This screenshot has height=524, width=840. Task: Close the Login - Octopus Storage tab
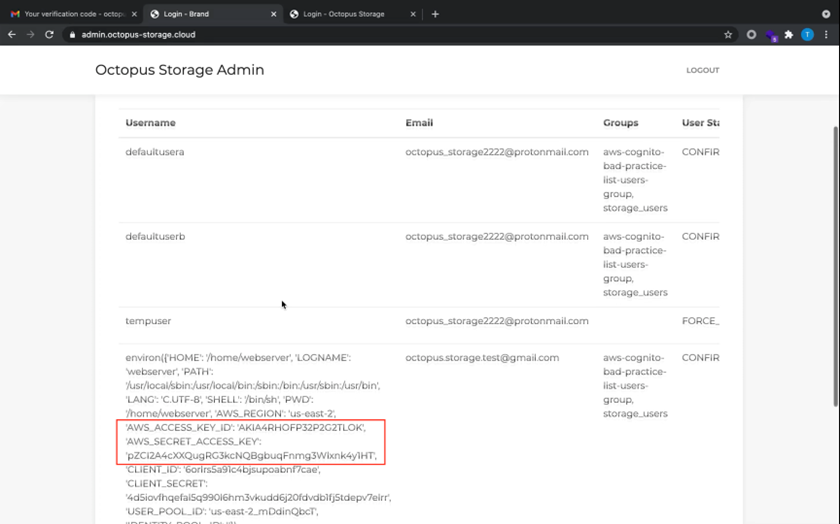tap(412, 14)
